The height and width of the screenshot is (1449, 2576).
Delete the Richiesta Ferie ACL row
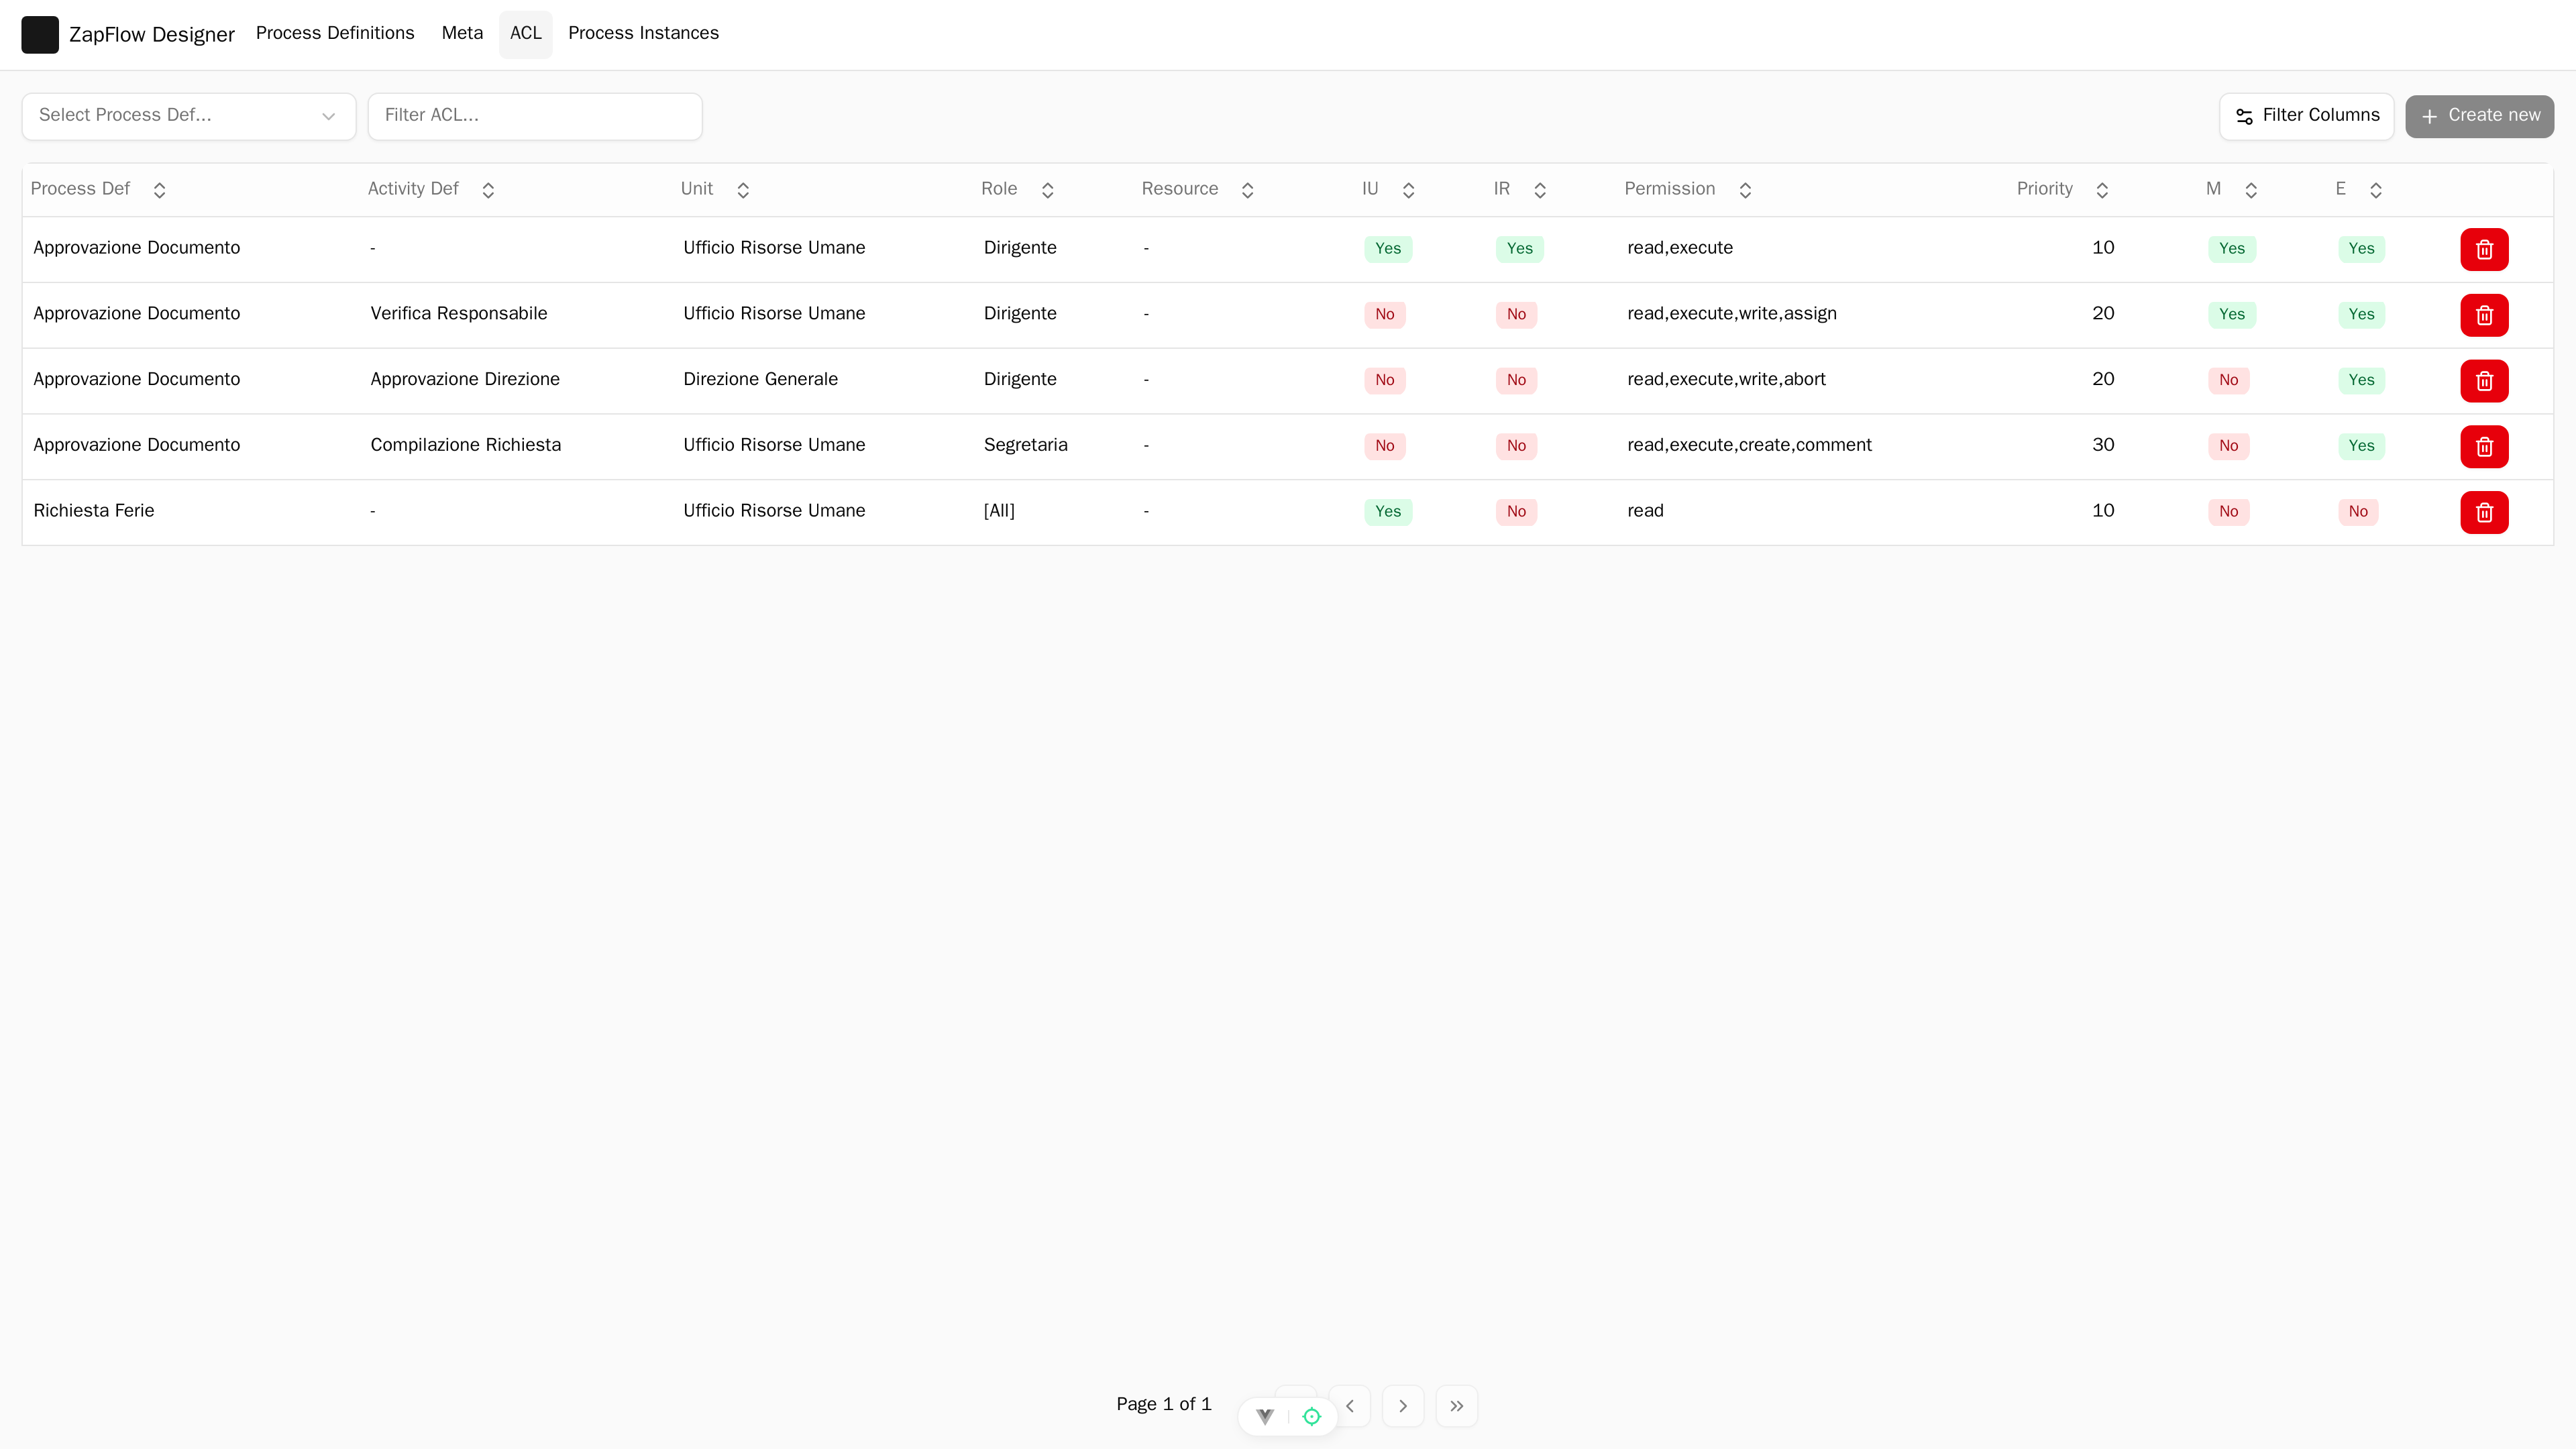2484,513
